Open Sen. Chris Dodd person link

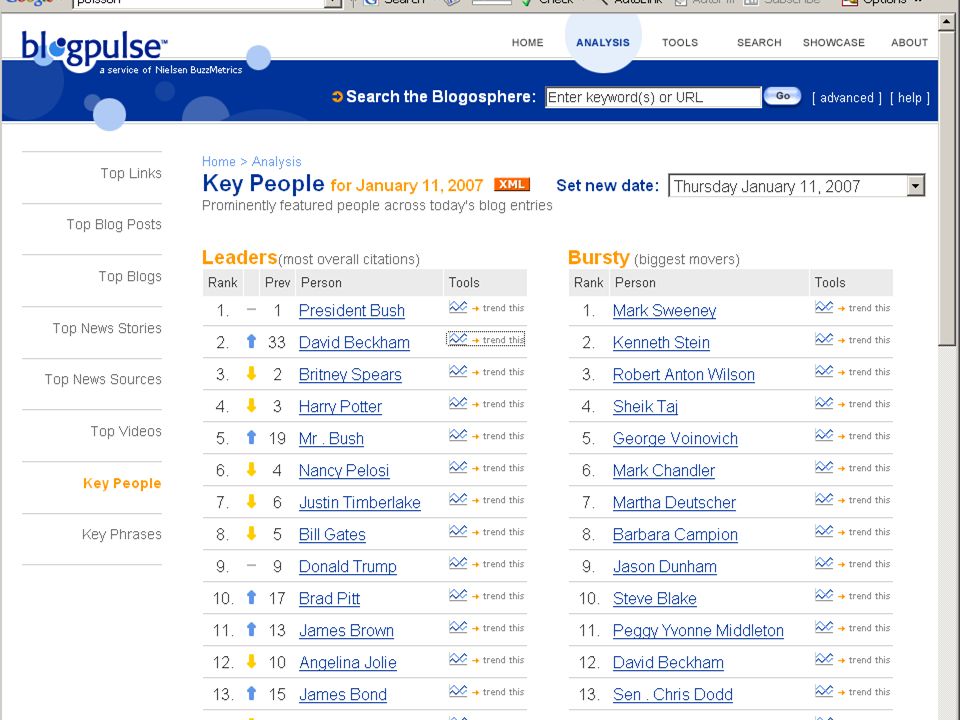coord(673,694)
